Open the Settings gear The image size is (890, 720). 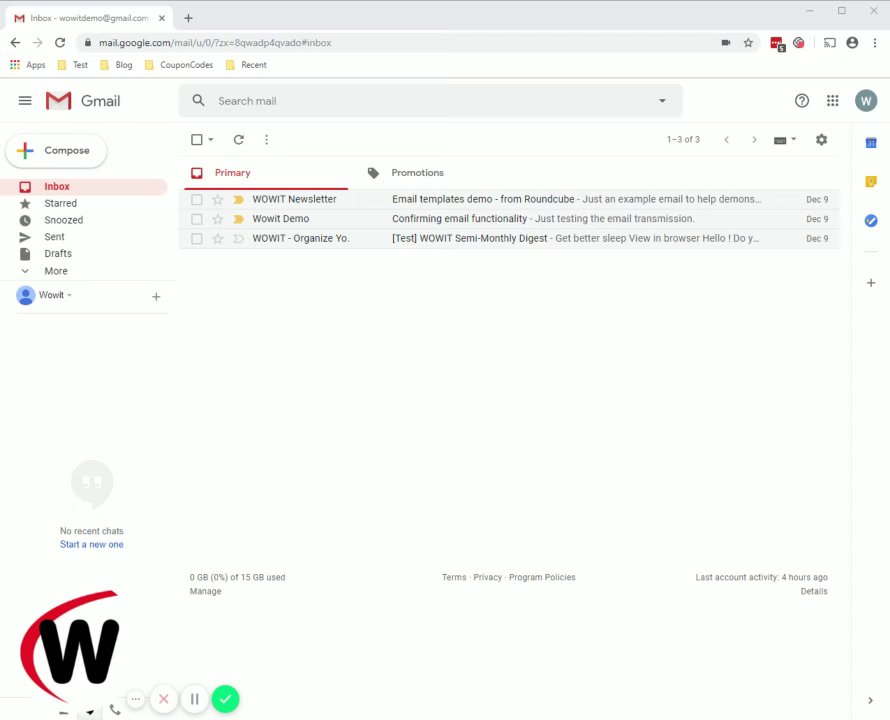pos(821,140)
